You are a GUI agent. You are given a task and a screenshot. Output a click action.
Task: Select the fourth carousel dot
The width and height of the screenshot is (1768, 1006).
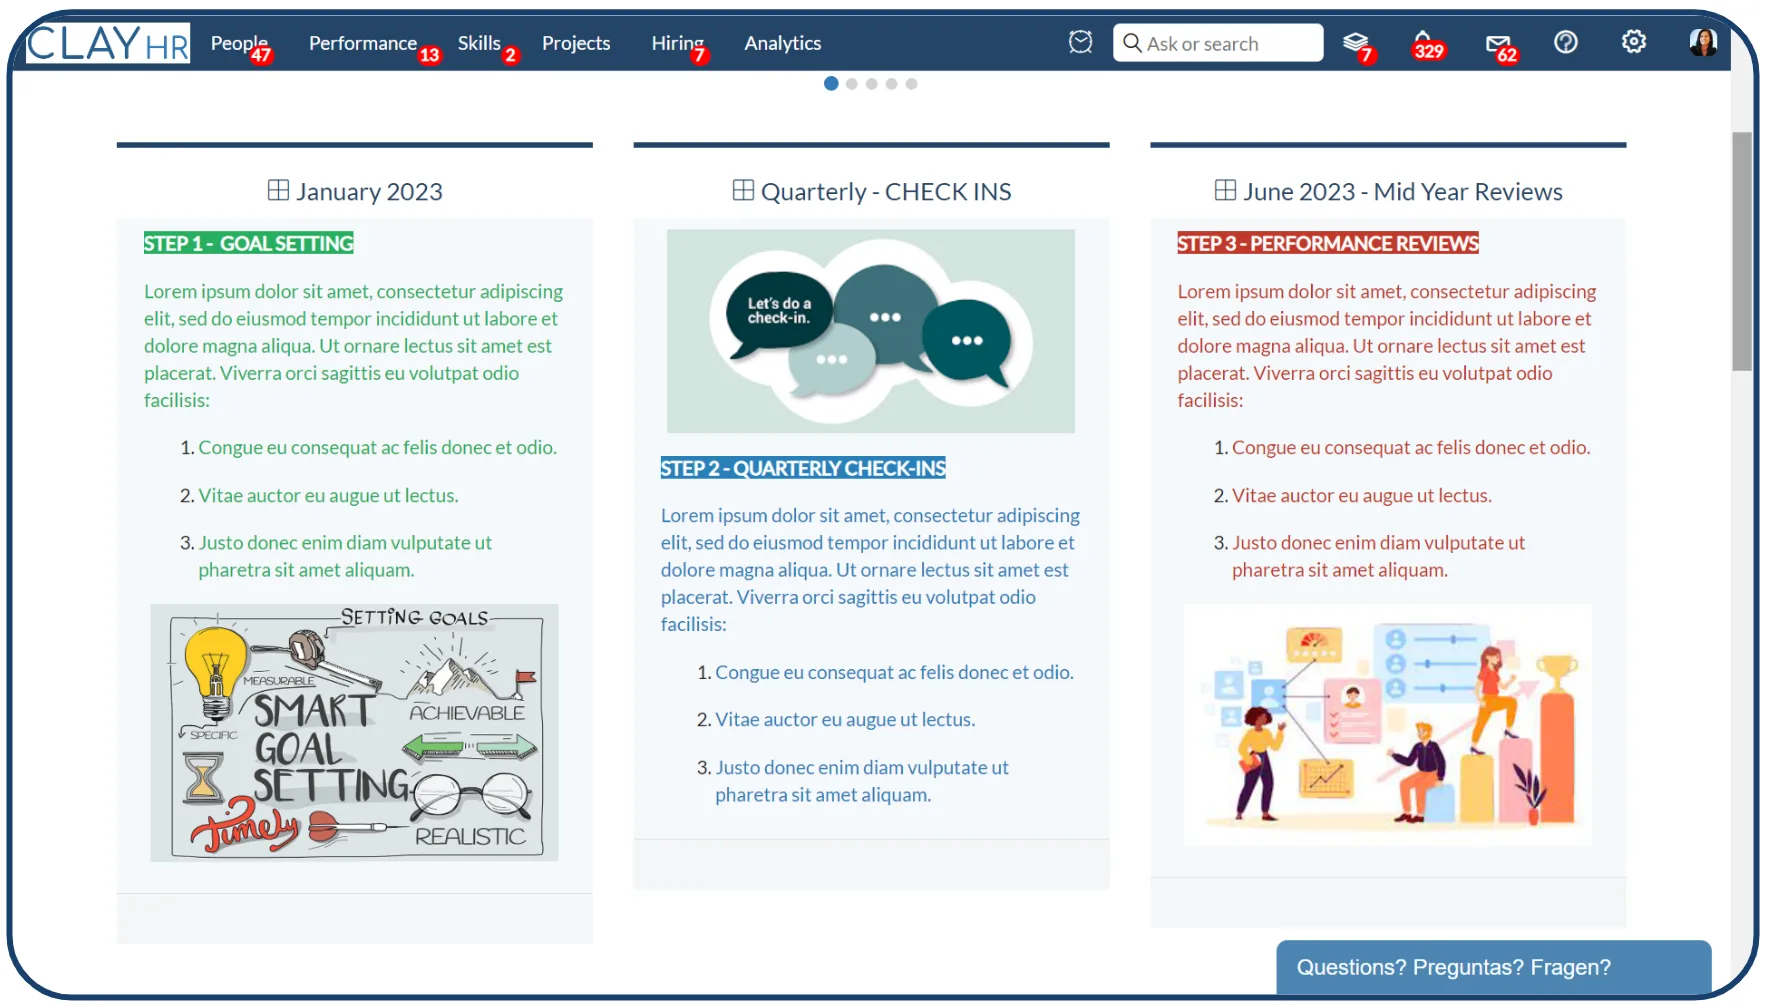[892, 84]
